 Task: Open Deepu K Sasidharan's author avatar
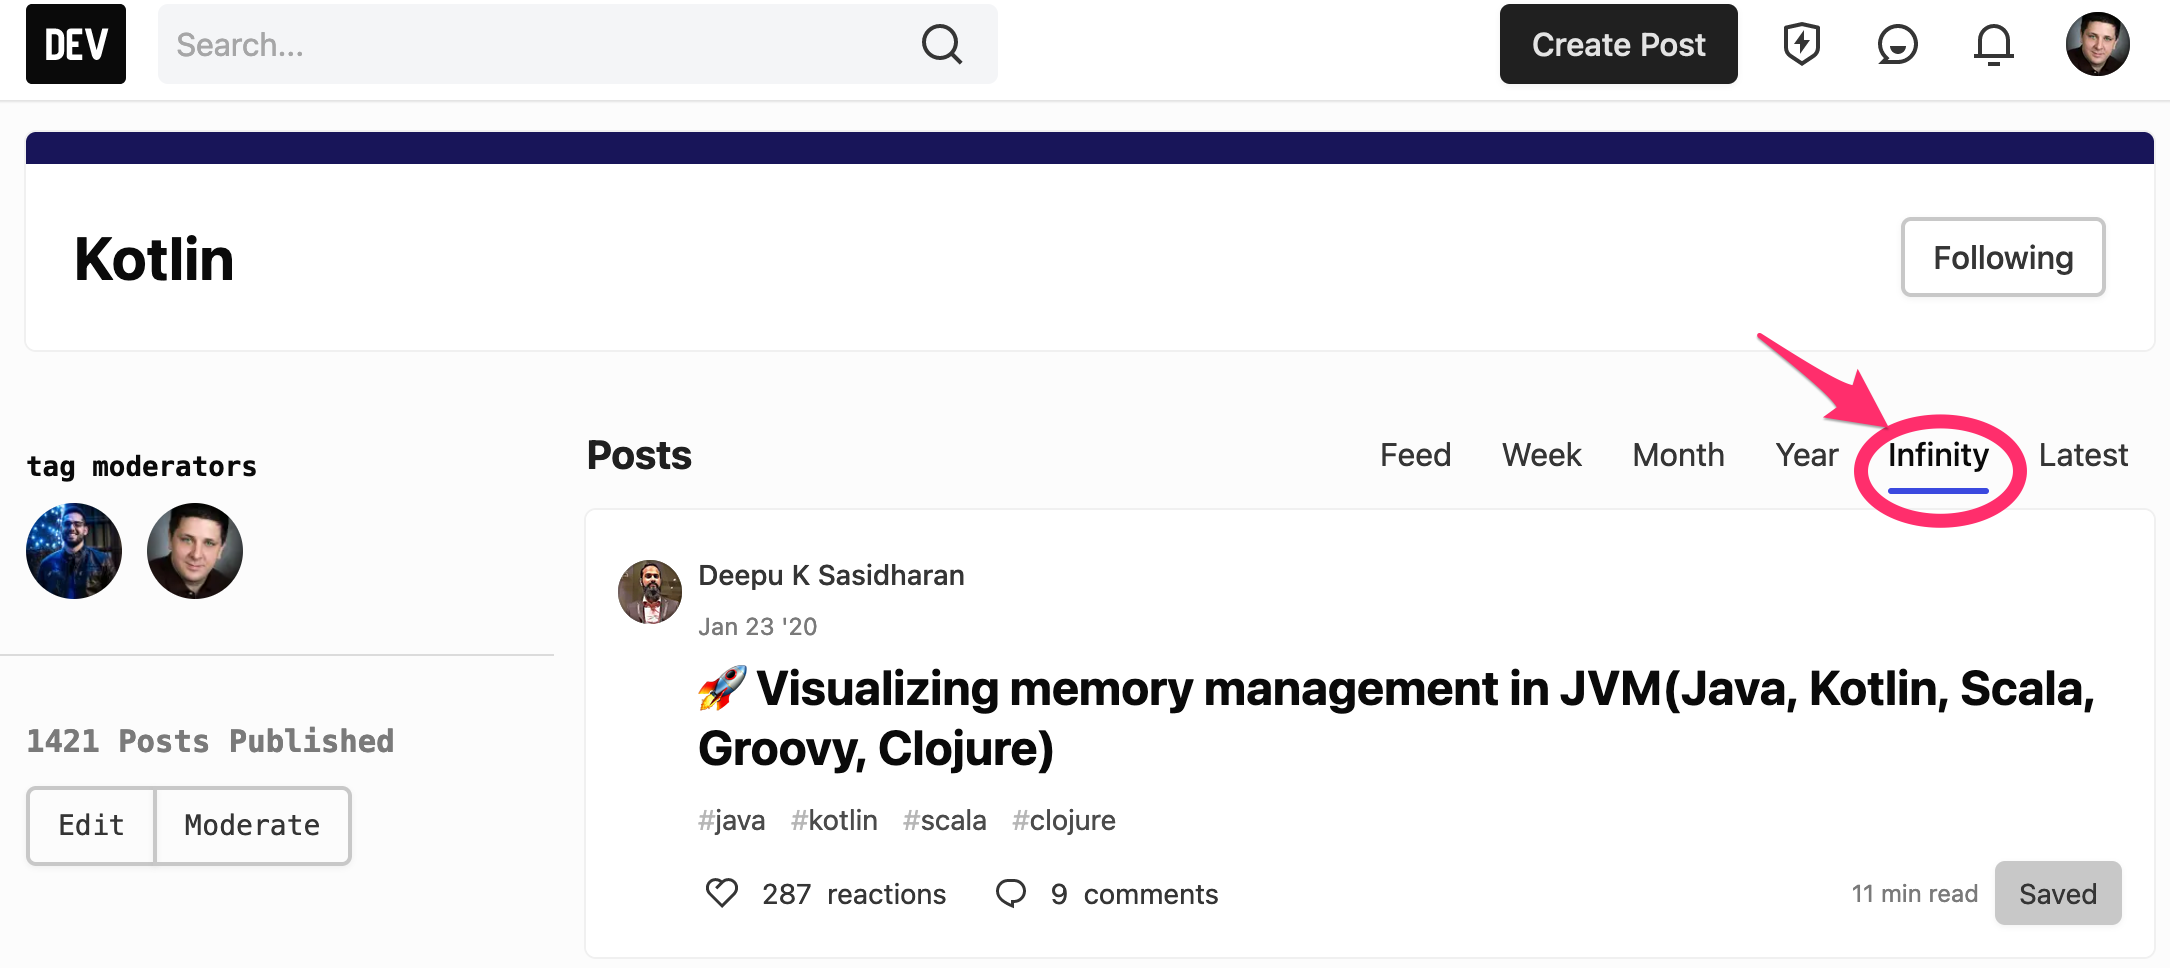pyautogui.click(x=650, y=592)
